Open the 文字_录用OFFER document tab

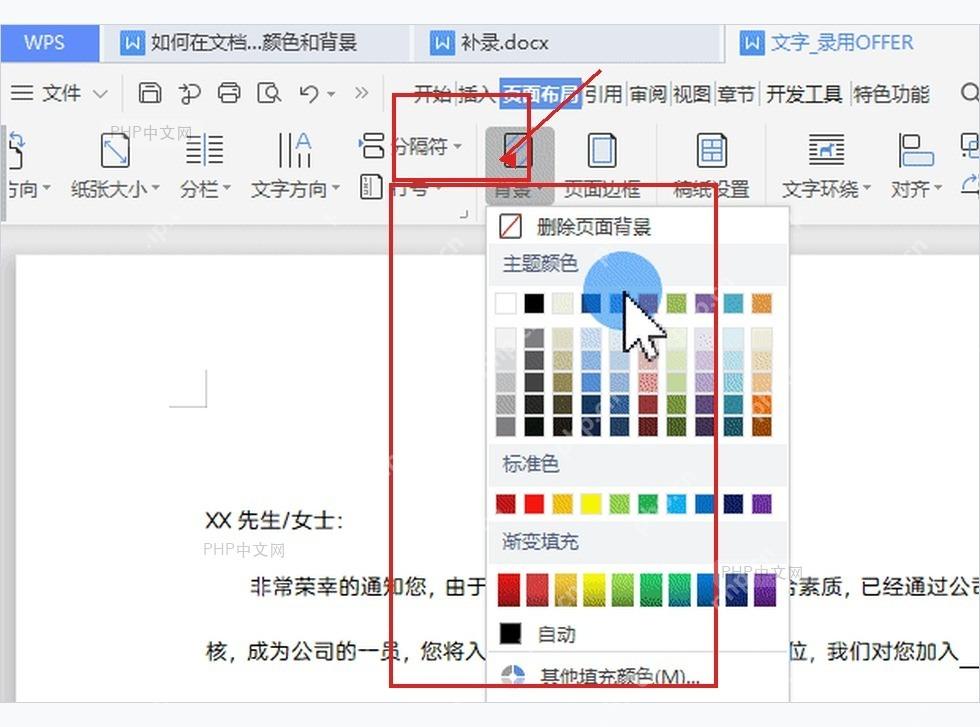tap(852, 43)
